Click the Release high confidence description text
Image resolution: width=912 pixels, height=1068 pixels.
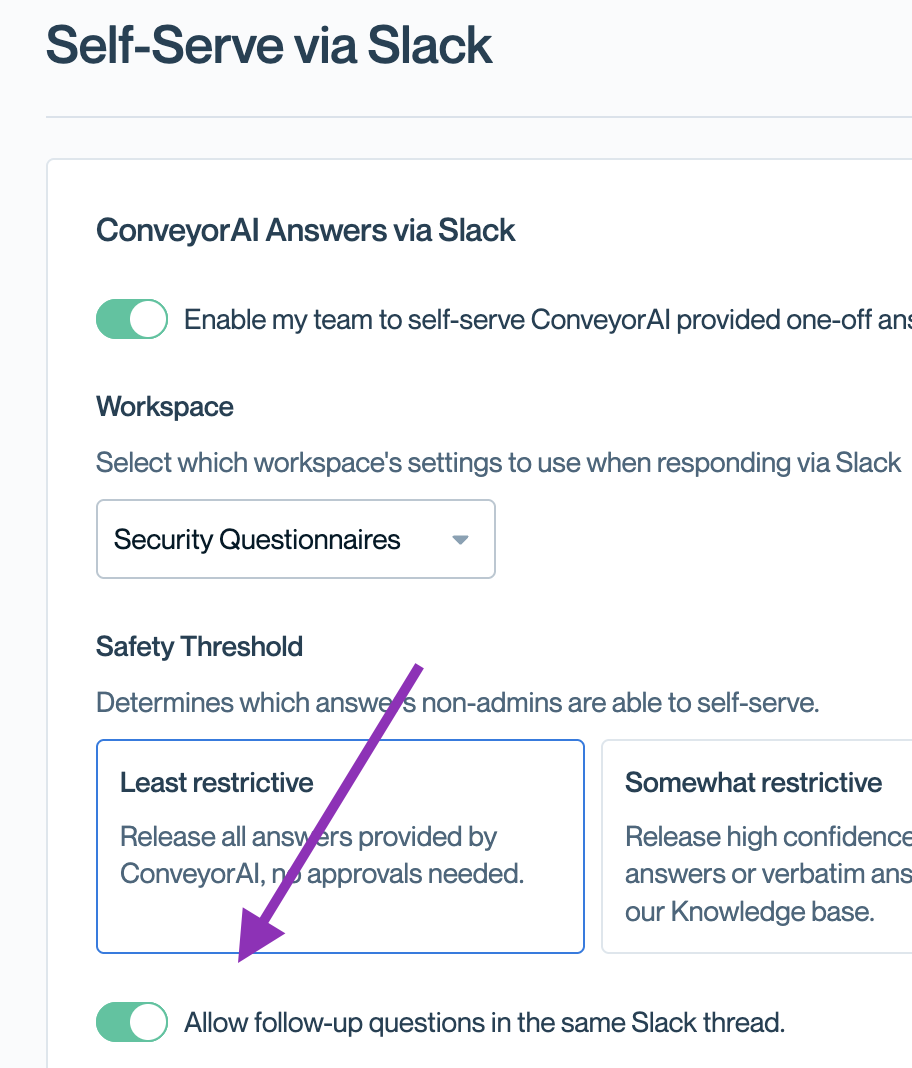768,874
